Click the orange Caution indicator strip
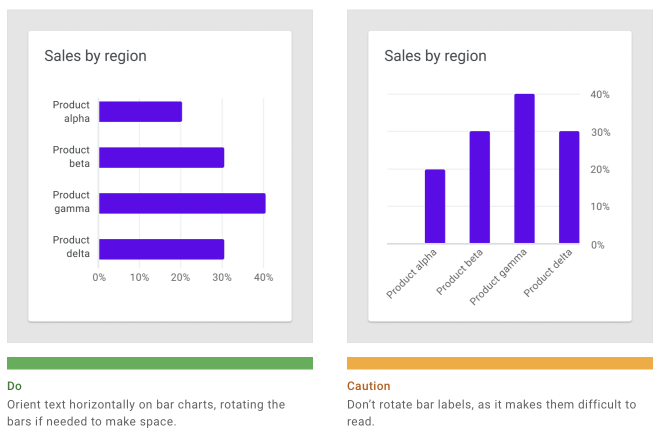Image resolution: width=666 pixels, height=440 pixels. pyautogui.click(x=500, y=363)
